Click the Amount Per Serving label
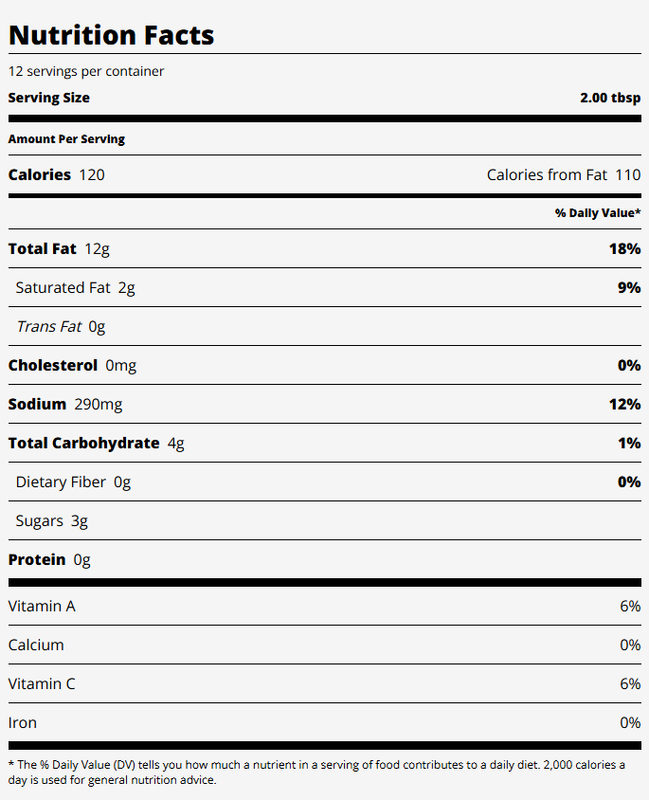The image size is (649, 800). pos(66,139)
